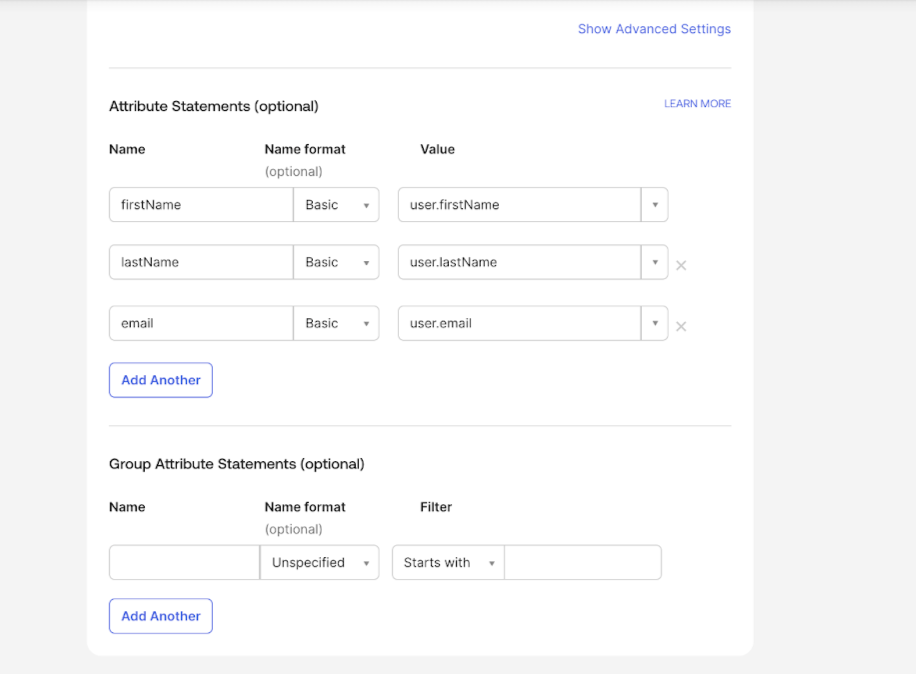This screenshot has width=916, height=674.
Task: Click Add Another under Group Attribute Statements
Action: 161,616
